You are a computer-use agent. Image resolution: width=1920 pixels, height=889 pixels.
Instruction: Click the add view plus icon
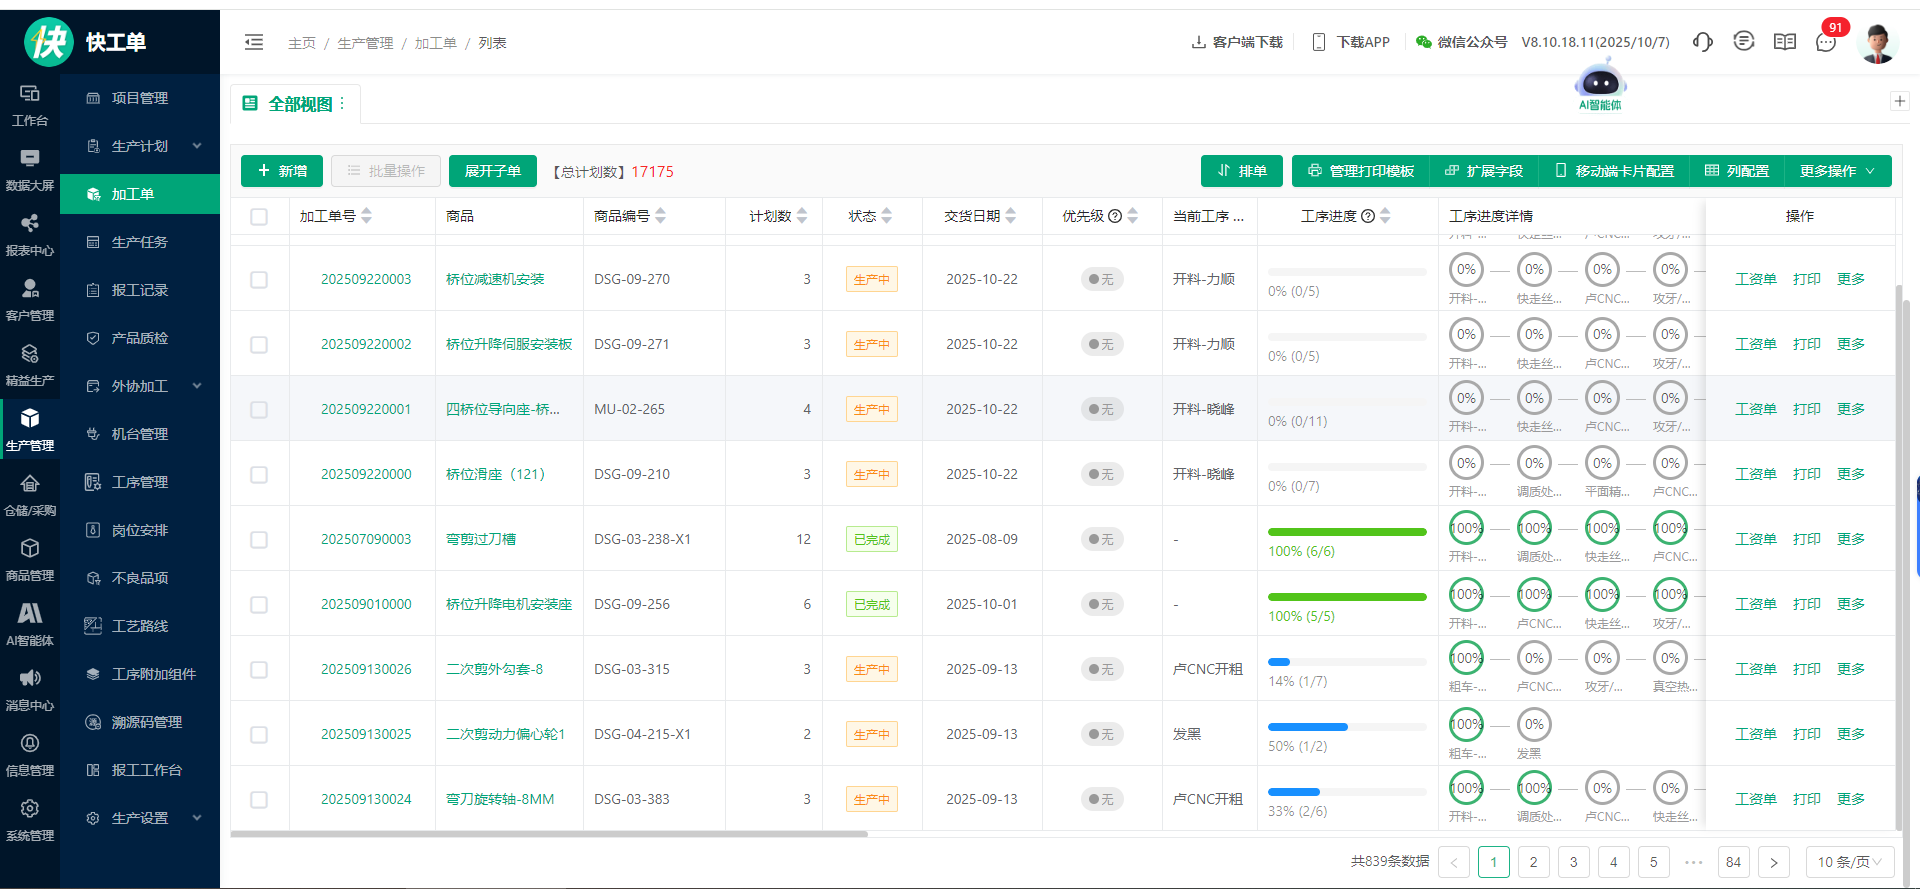pos(1900,101)
